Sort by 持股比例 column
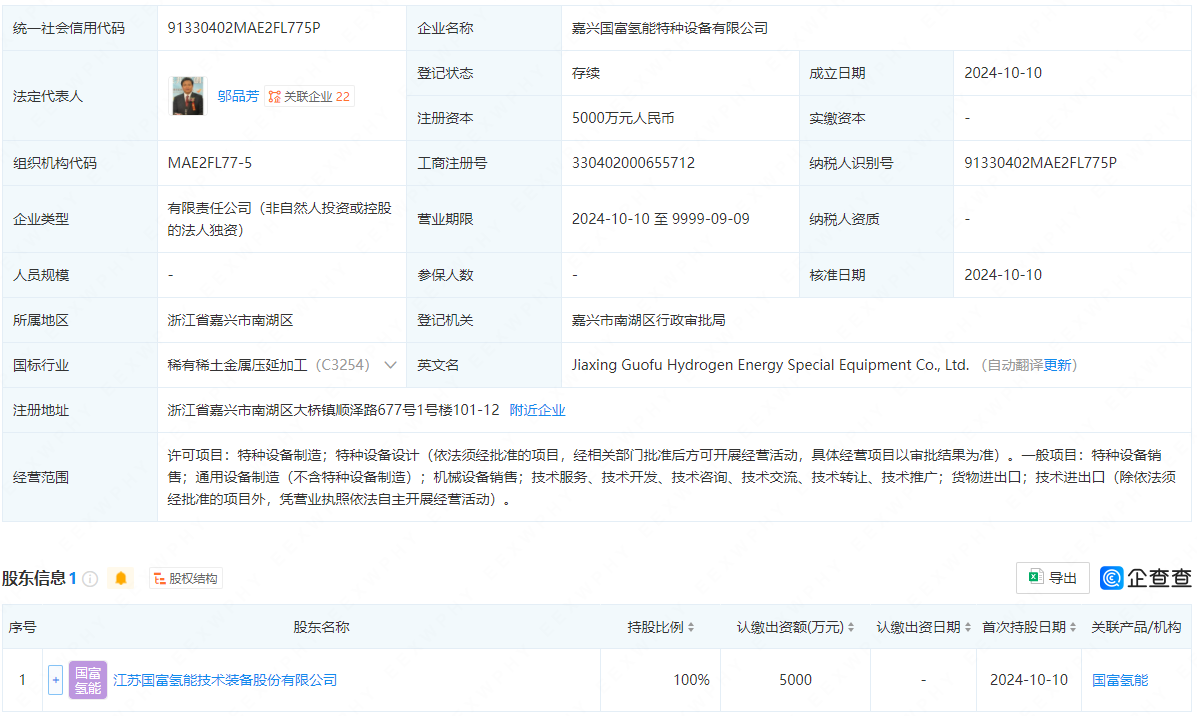 click(690, 628)
